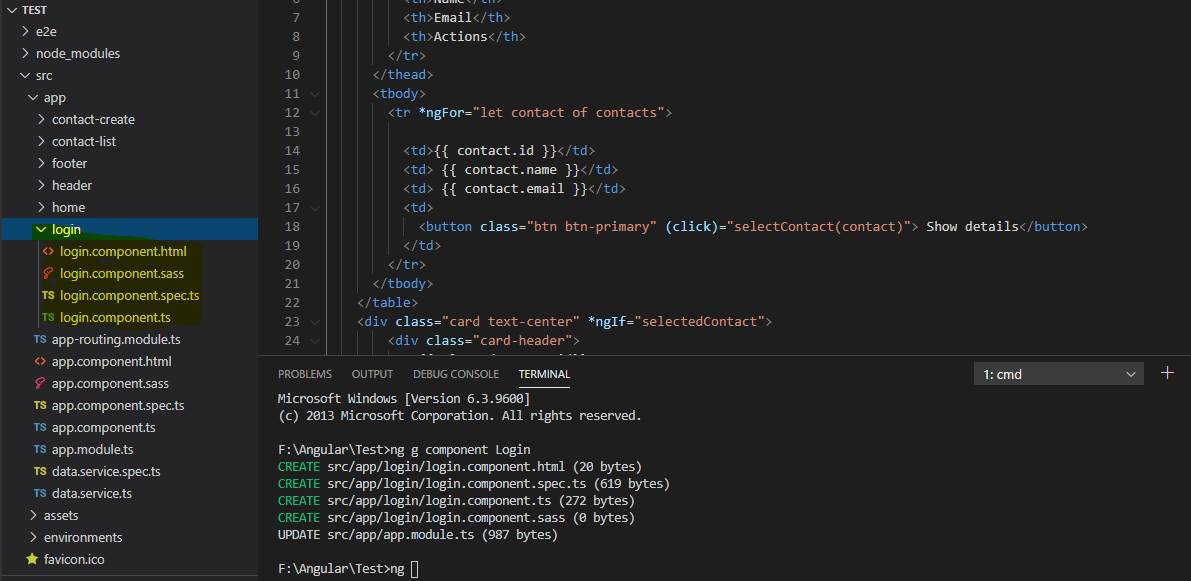Open login.component.ts in the explorer
The image size is (1191, 581).
[115, 318]
